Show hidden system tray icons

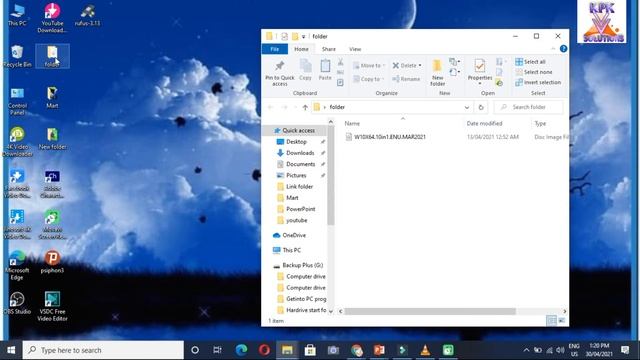coord(526,350)
